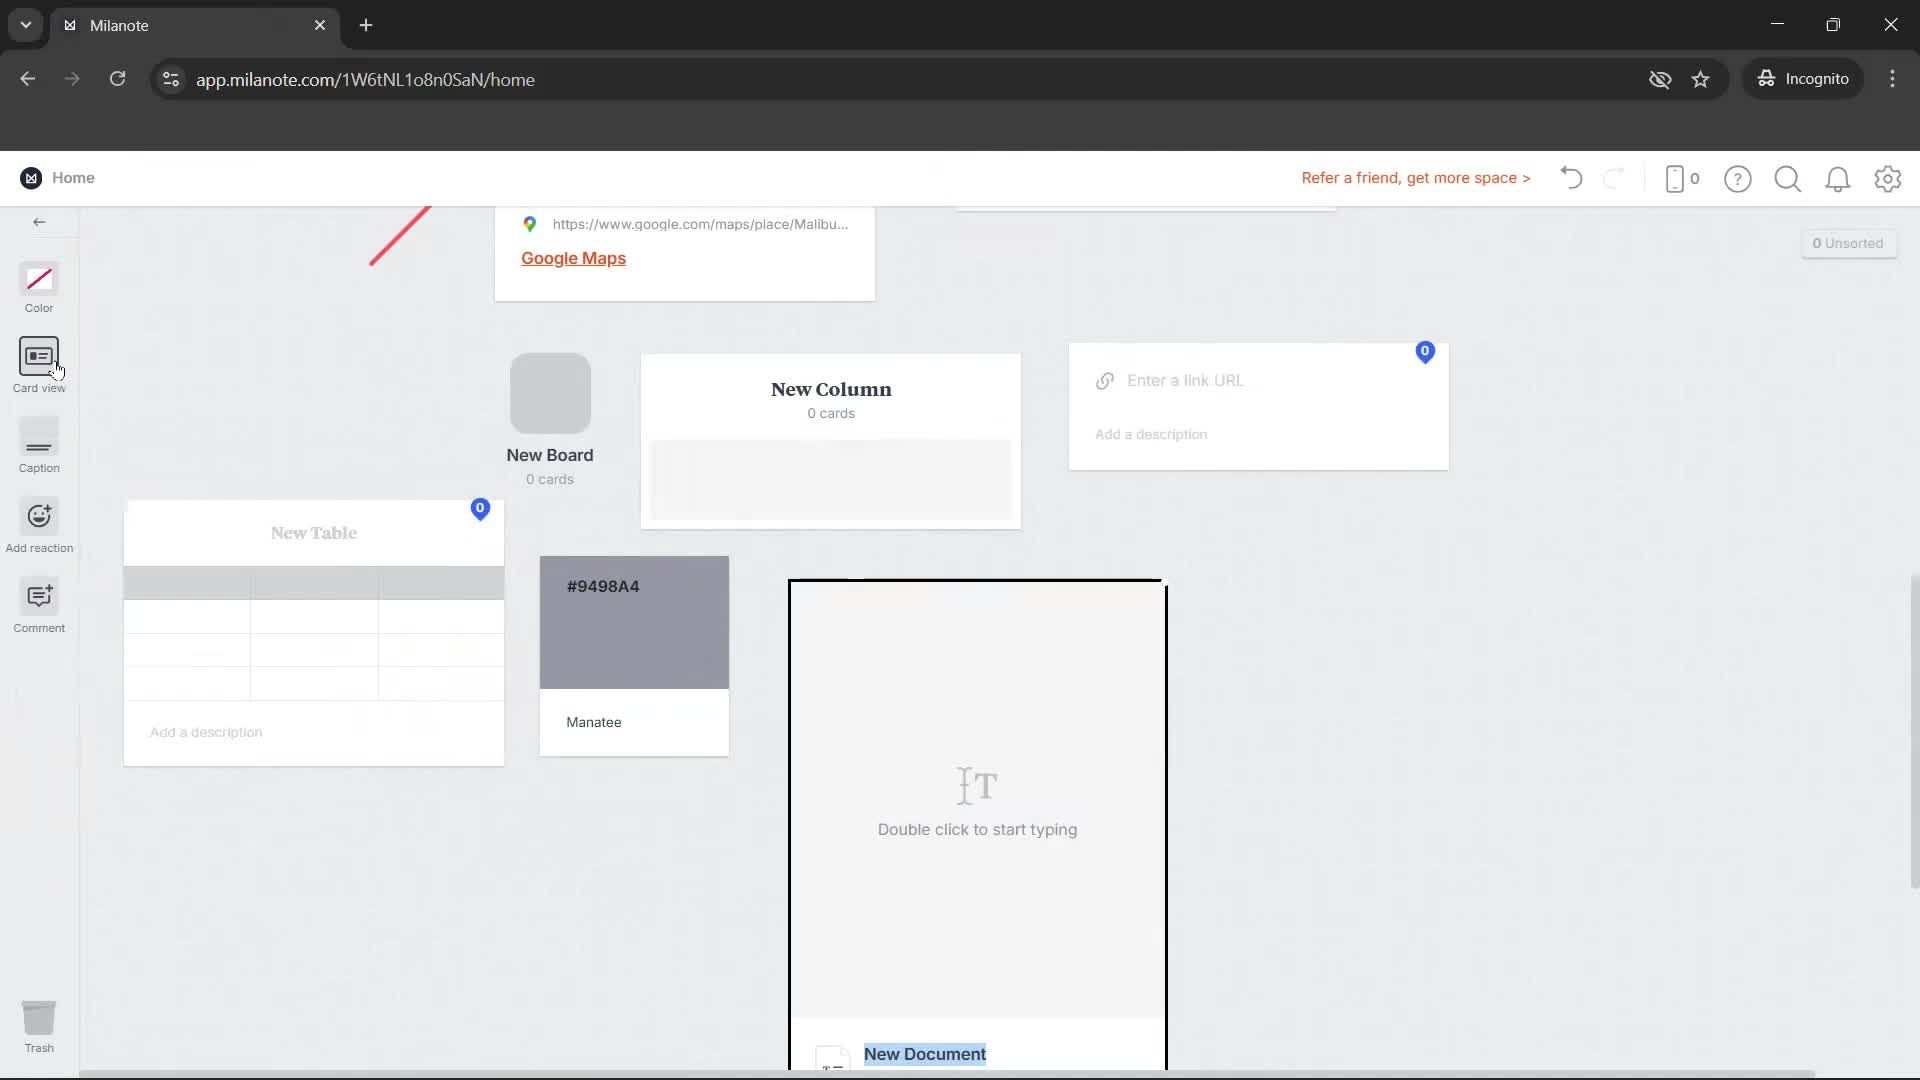Open the browser tab search chevron
The width and height of the screenshot is (1920, 1080).
tap(25, 25)
